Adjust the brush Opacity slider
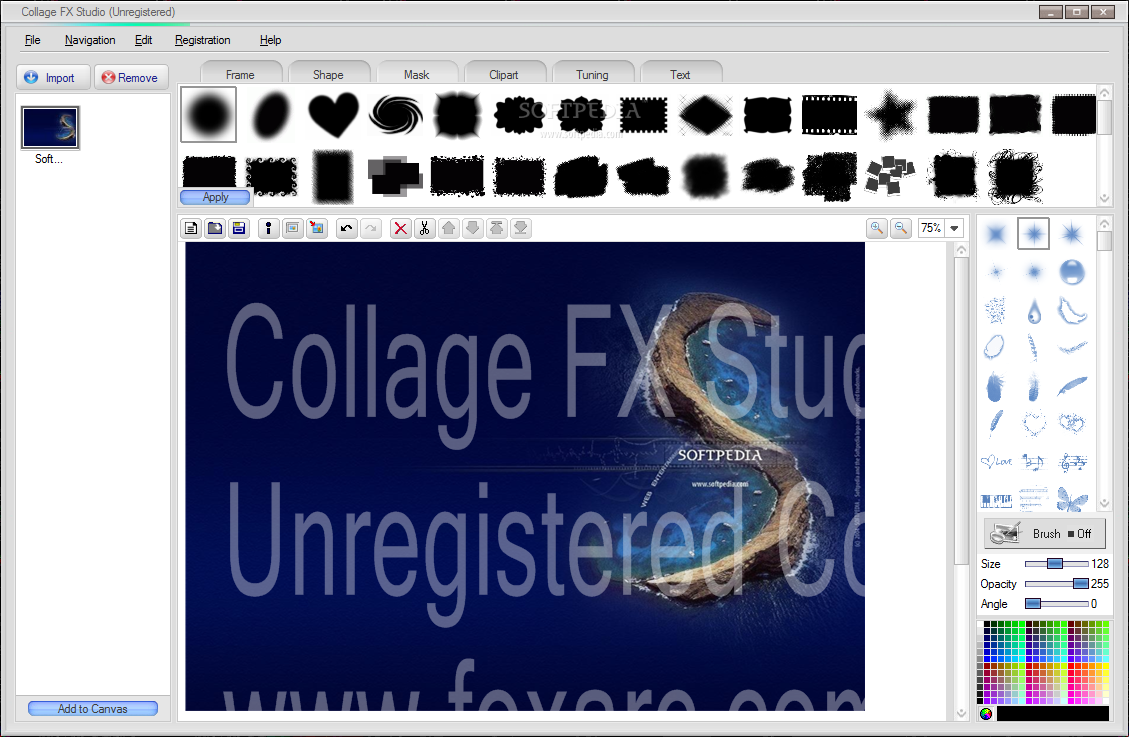Image resolution: width=1129 pixels, height=737 pixels. tap(1056, 583)
